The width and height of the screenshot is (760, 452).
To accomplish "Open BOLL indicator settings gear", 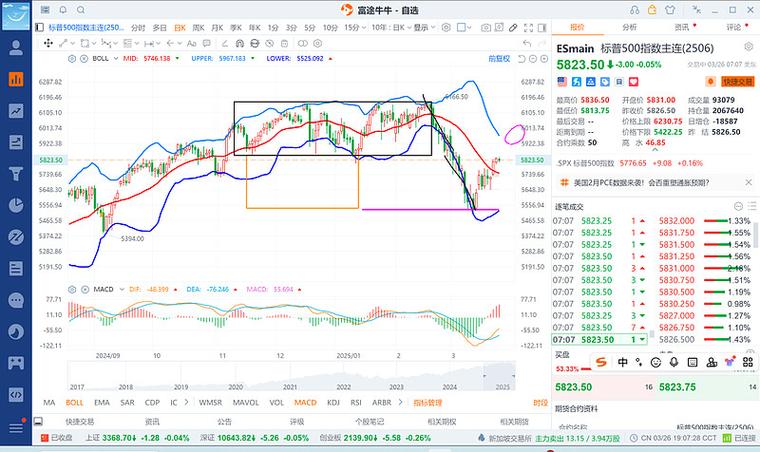I will tap(72, 59).
